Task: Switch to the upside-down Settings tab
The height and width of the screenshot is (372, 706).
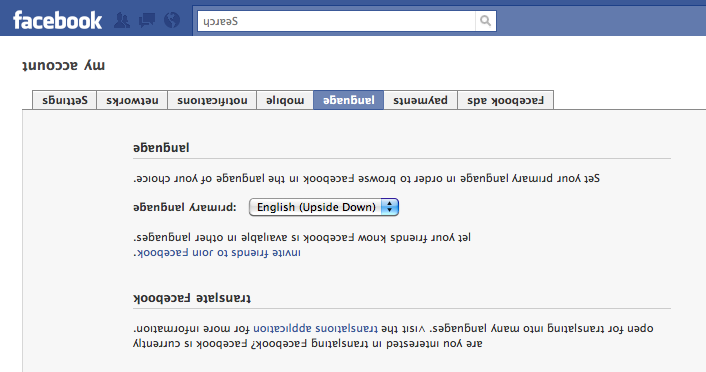Action: [65, 100]
